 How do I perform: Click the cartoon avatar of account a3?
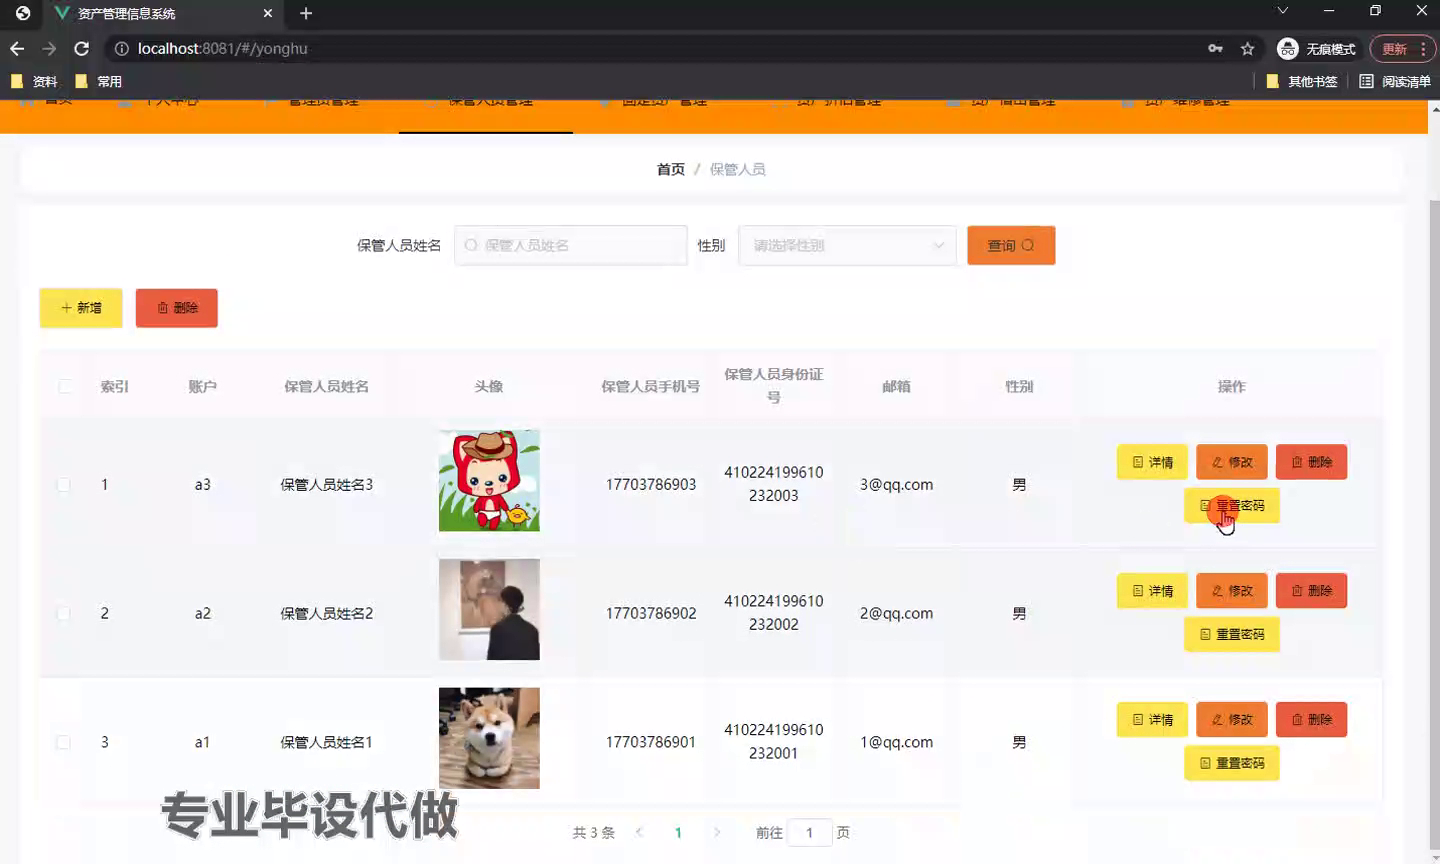[489, 480]
